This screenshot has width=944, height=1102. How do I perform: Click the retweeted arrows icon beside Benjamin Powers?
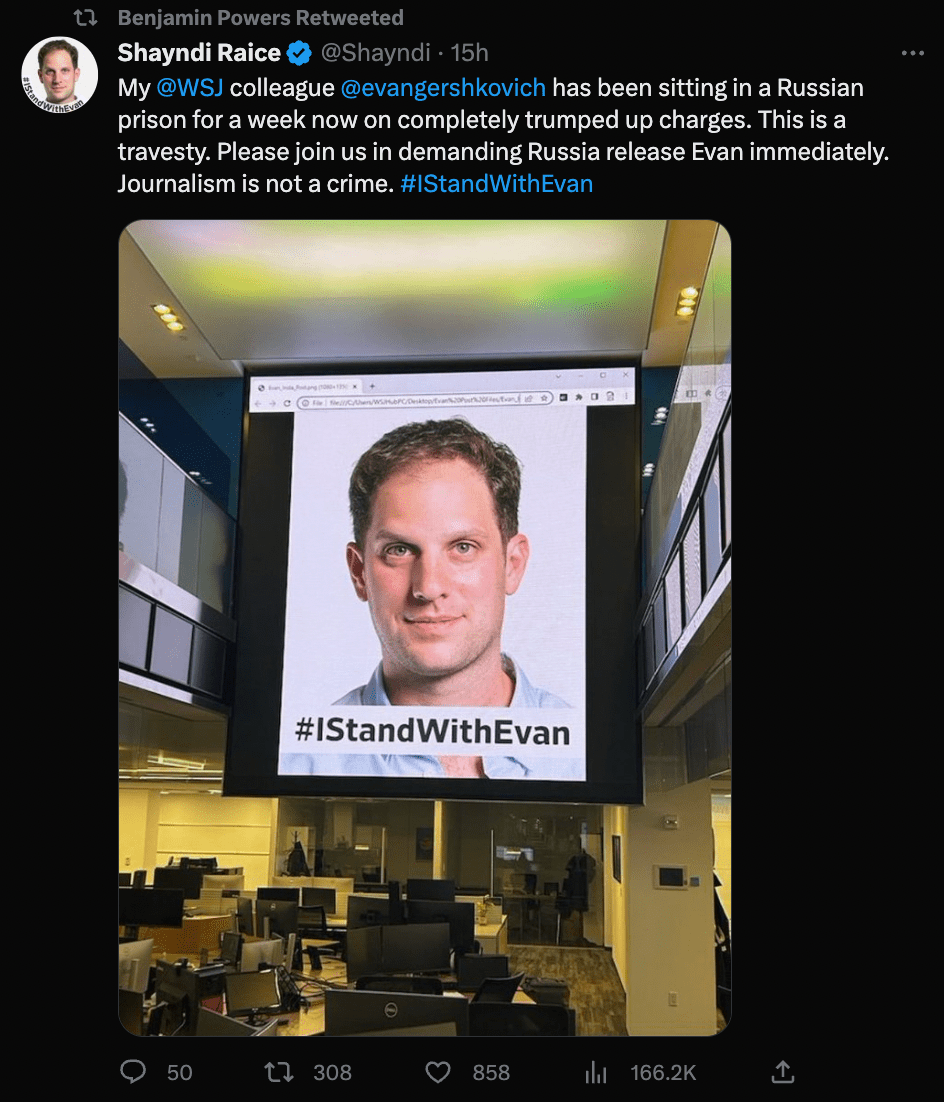[x=86, y=18]
